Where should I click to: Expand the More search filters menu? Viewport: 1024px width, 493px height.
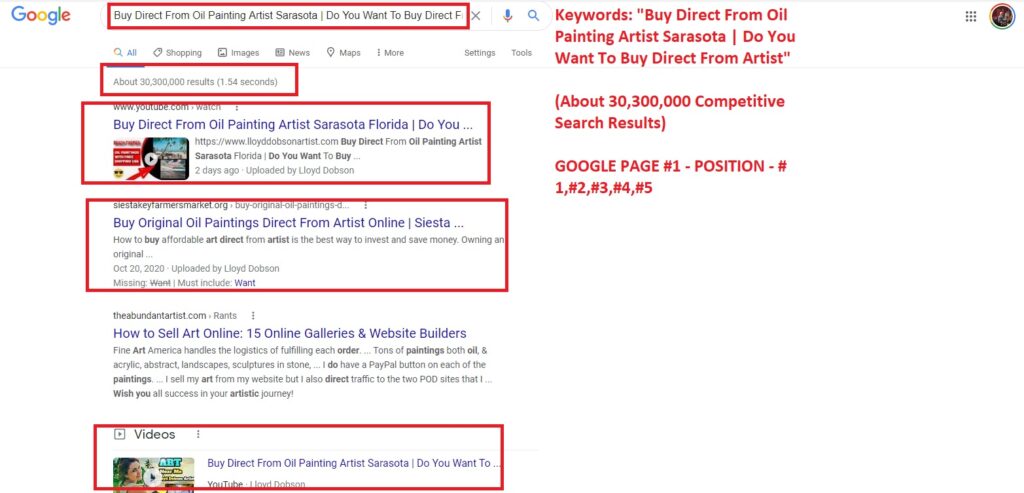[x=388, y=53]
